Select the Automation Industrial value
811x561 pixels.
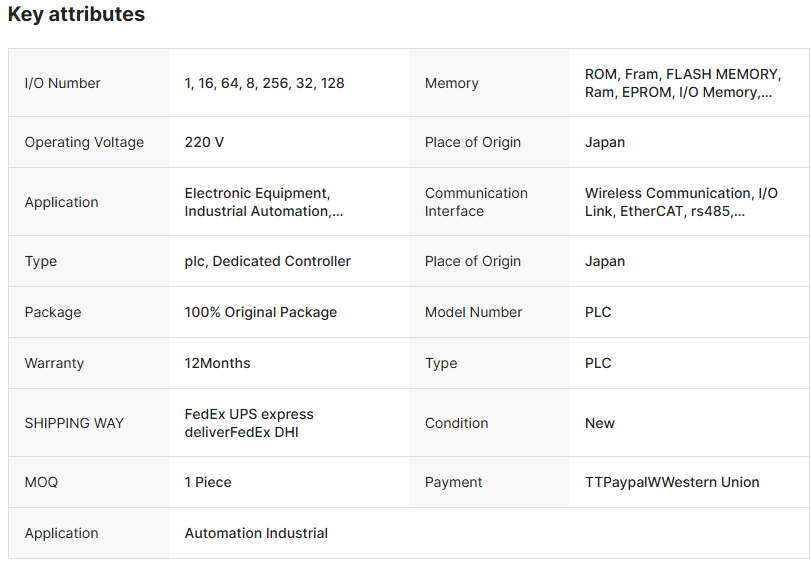click(256, 533)
